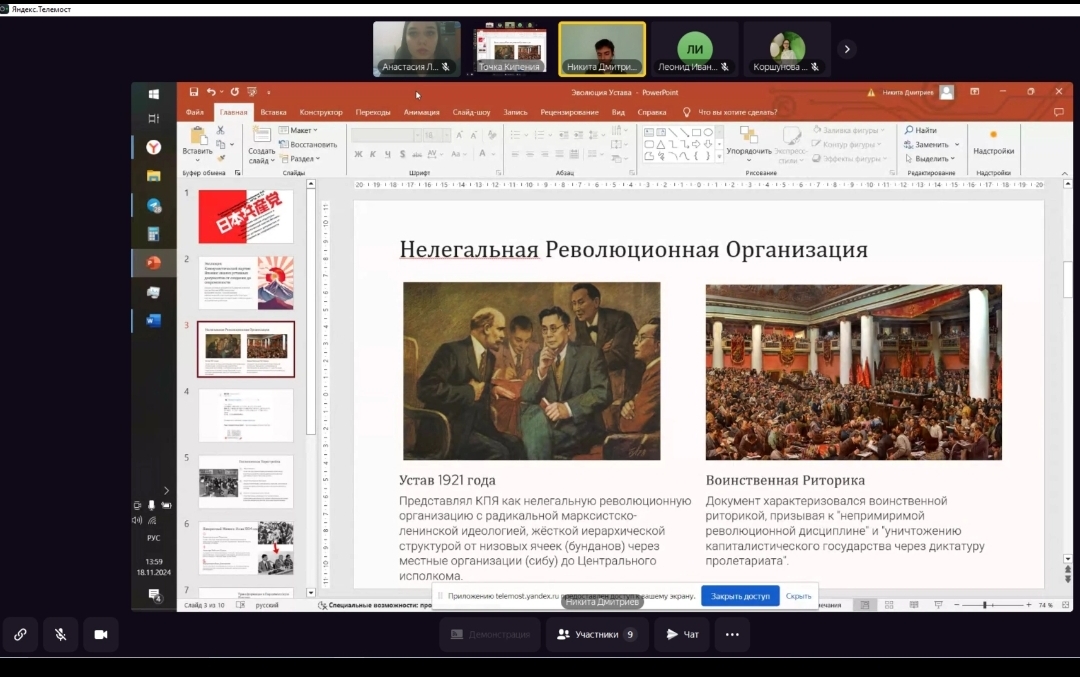Open Word from Windows taskbar
This screenshot has height=677, width=1080.
click(x=154, y=321)
